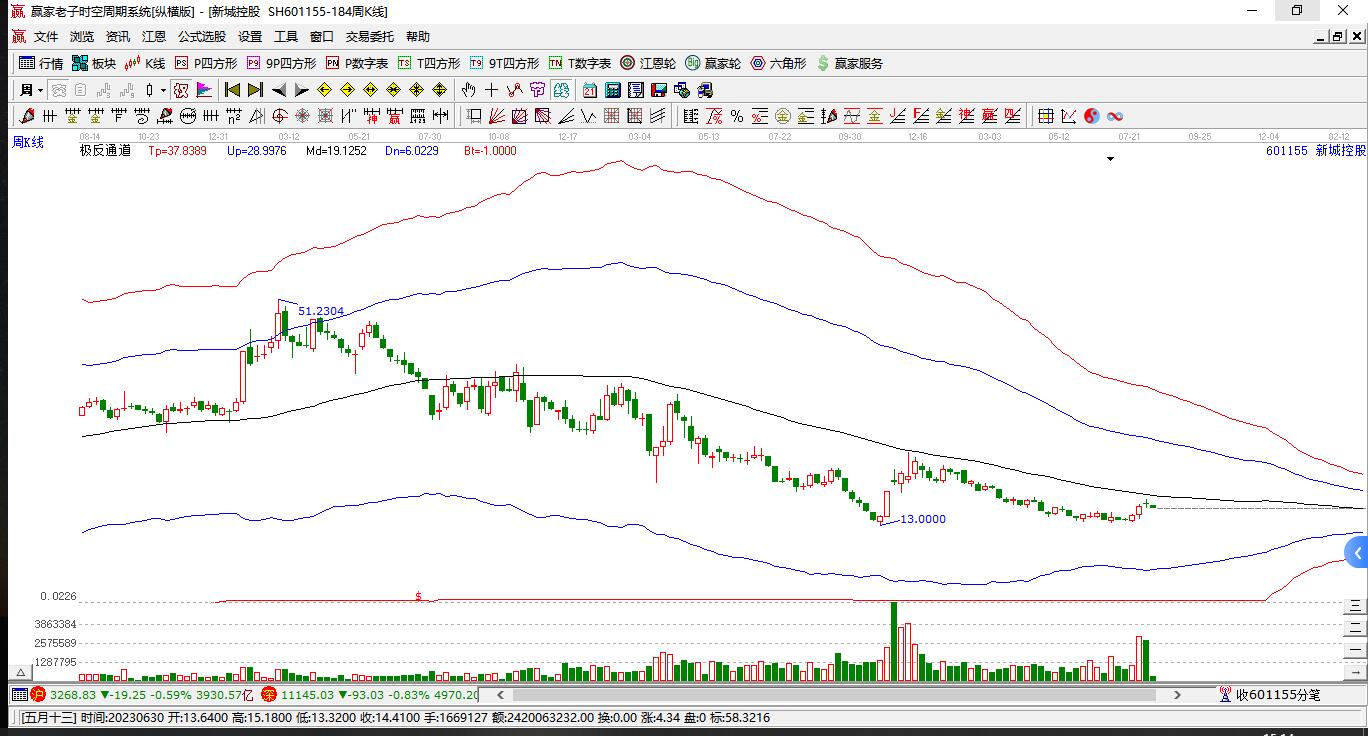Open the 文件 menu
This screenshot has width=1368, height=736.
point(46,37)
